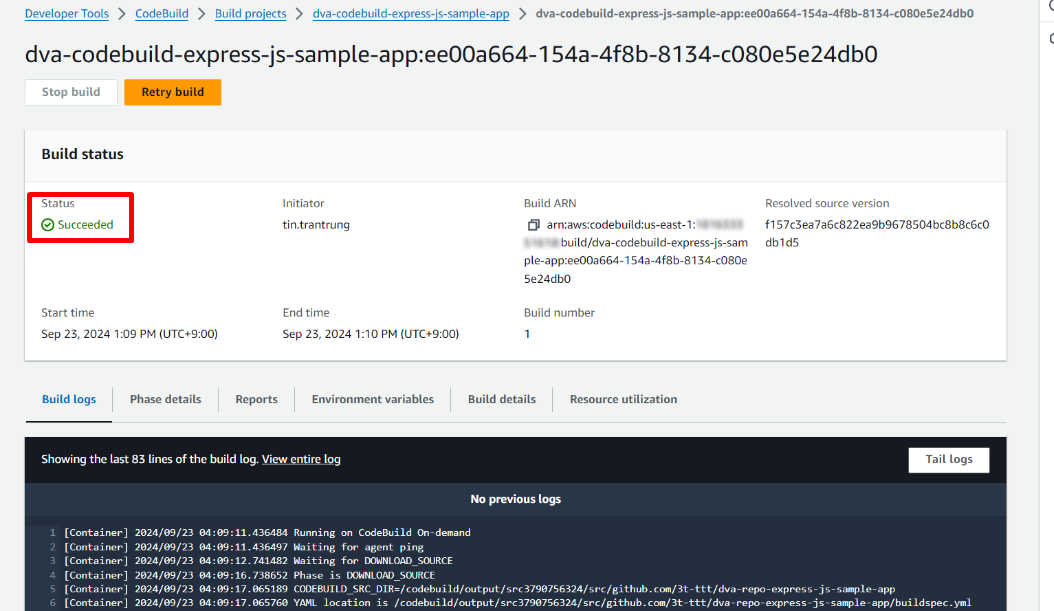The width and height of the screenshot is (1054, 611).
Task: Navigate to Build projects breadcrumb
Action: (250, 14)
